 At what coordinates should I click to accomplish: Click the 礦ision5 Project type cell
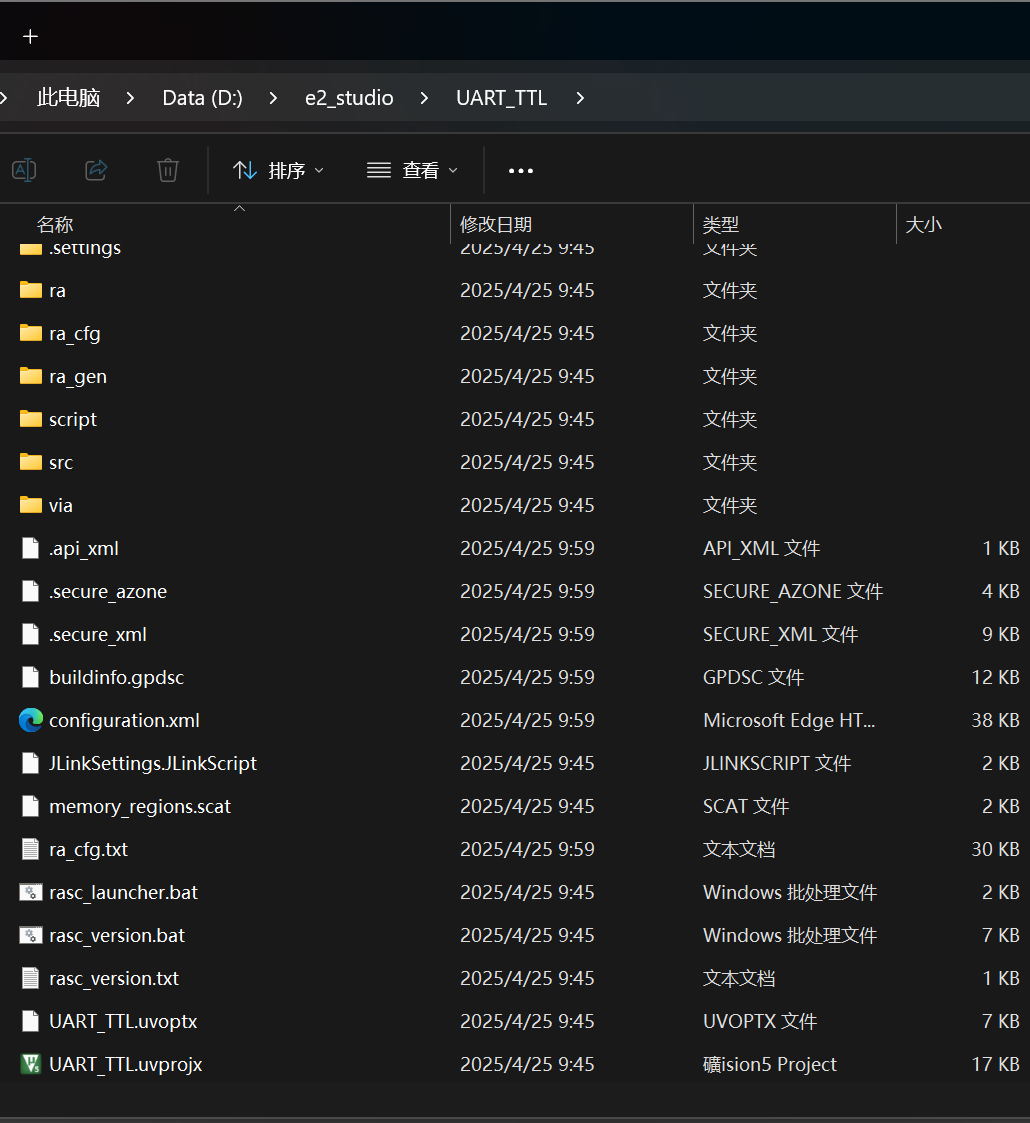(x=770, y=1064)
